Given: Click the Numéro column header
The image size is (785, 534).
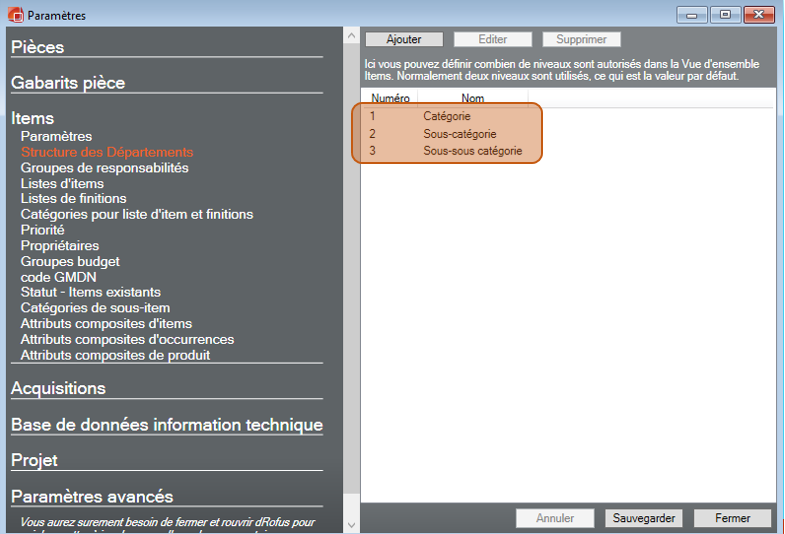Looking at the screenshot, I should point(390,99).
